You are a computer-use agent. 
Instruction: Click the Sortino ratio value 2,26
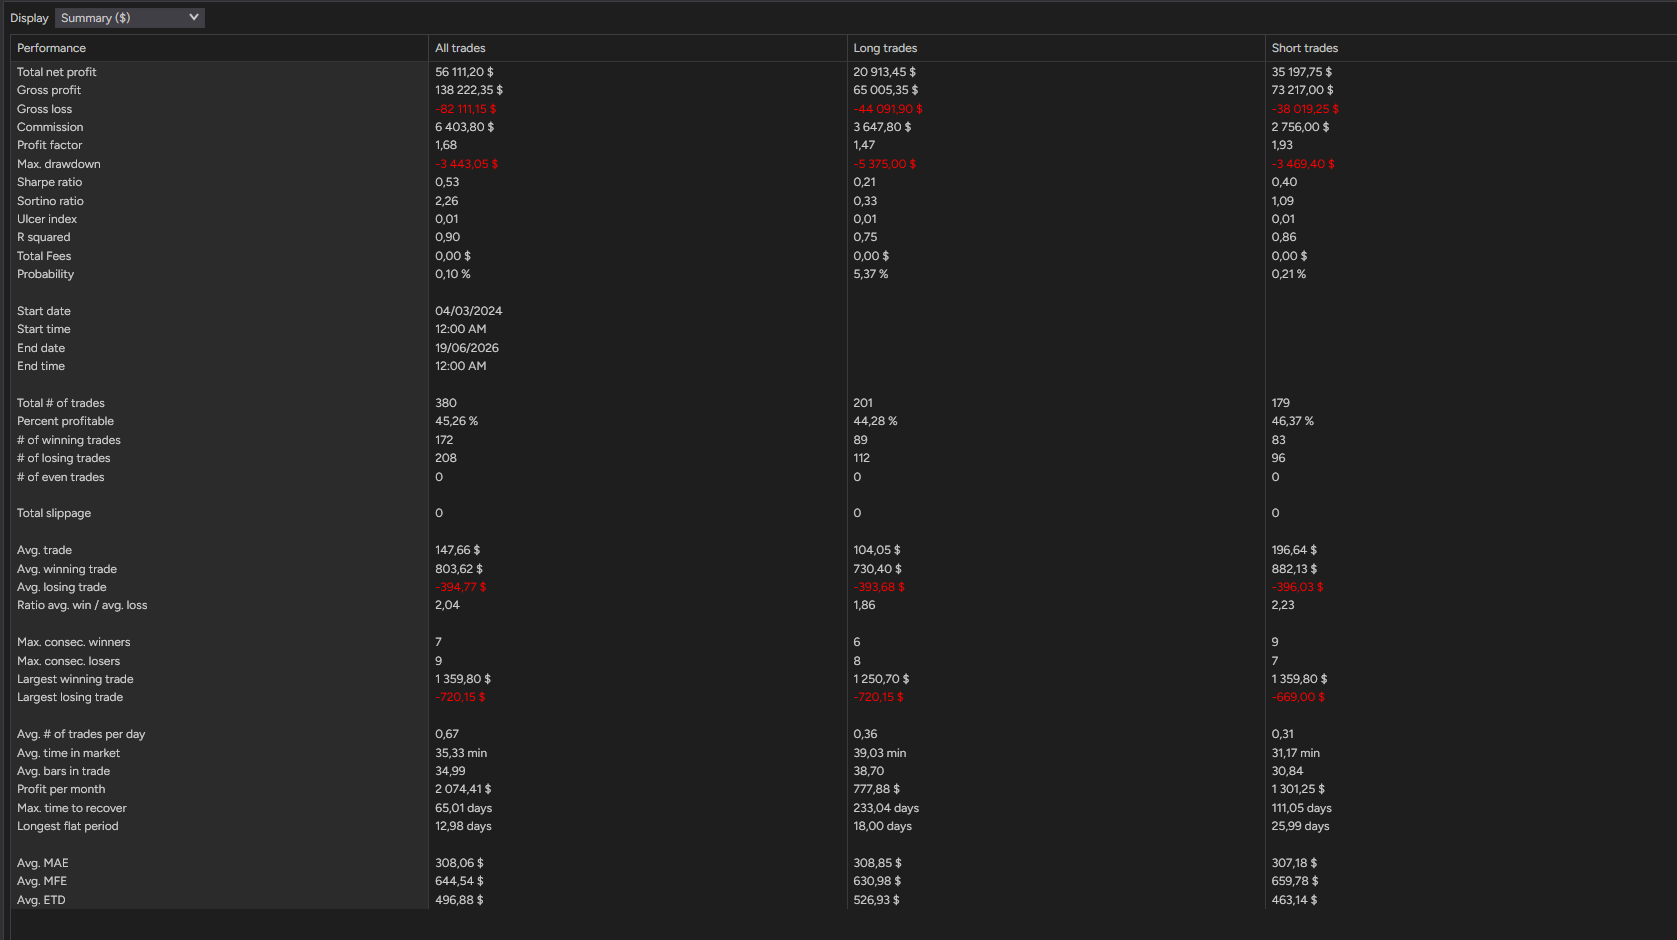pos(446,201)
